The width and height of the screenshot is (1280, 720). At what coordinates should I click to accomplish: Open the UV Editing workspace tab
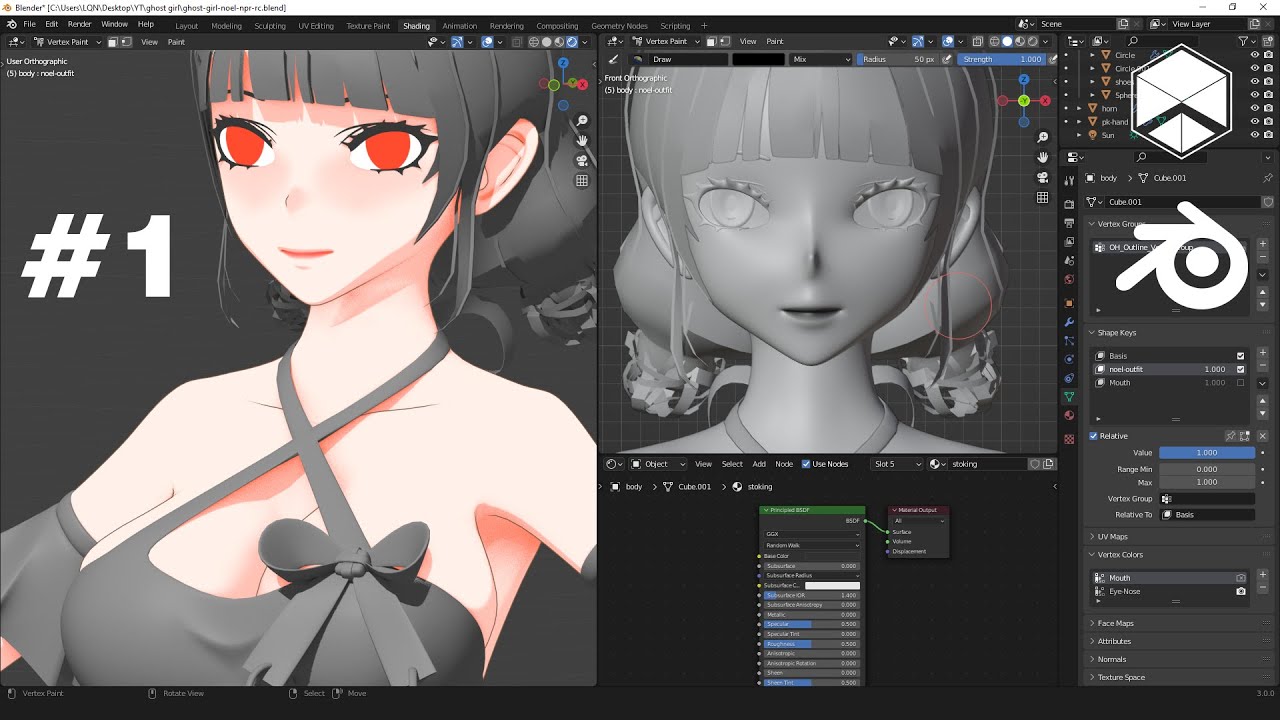click(x=316, y=25)
